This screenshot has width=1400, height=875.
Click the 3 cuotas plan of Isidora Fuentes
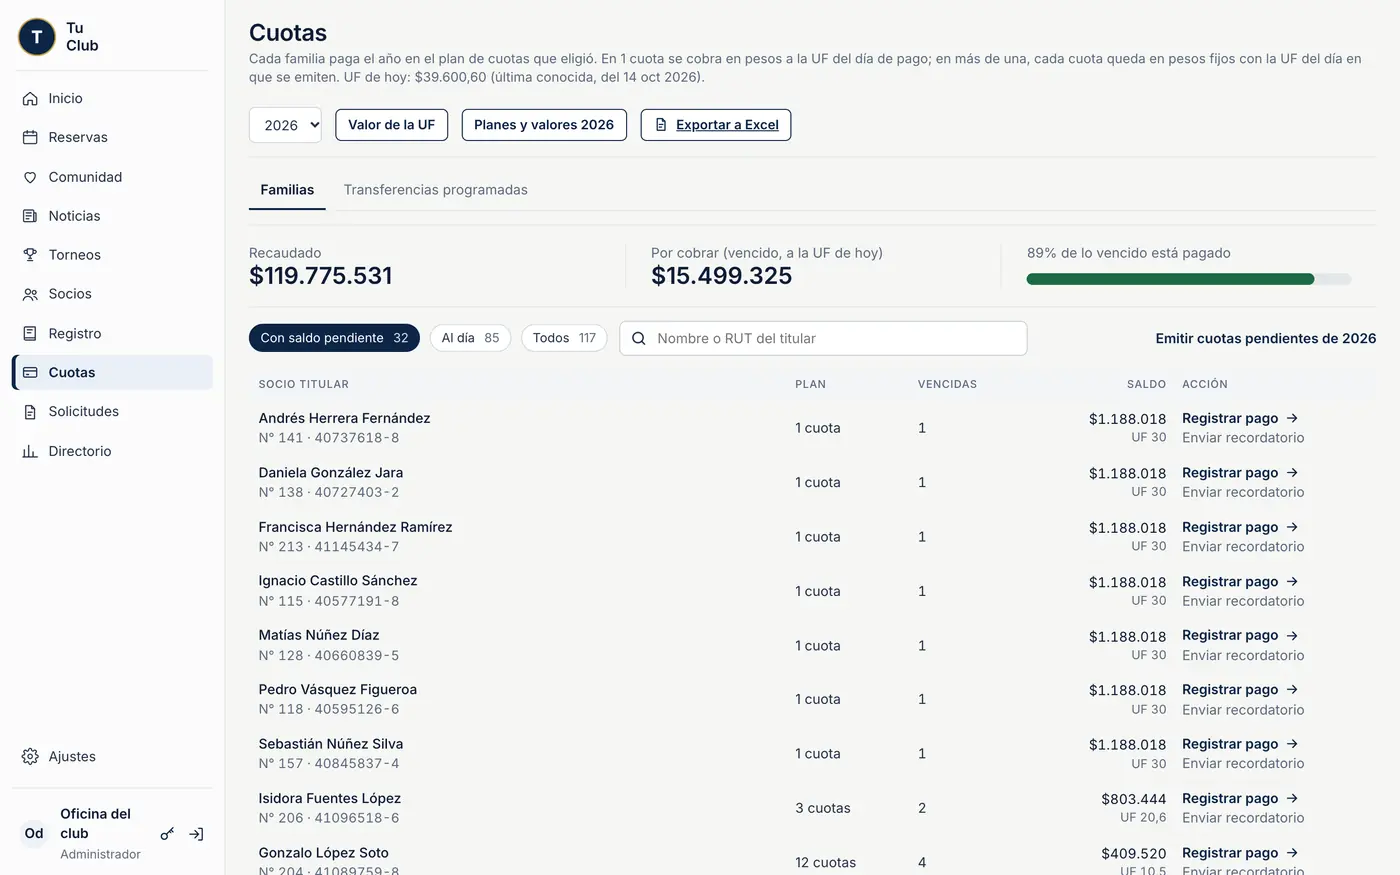click(x=823, y=808)
